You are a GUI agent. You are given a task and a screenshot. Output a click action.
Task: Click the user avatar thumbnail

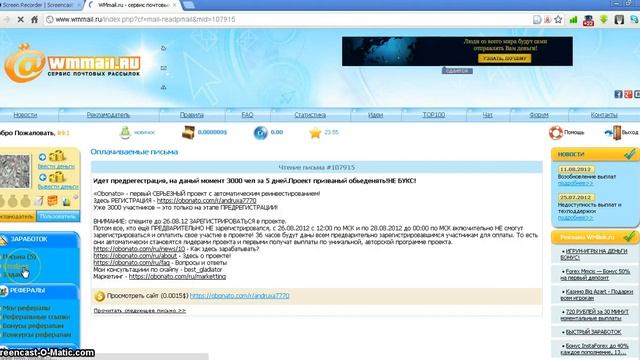(x=15, y=171)
